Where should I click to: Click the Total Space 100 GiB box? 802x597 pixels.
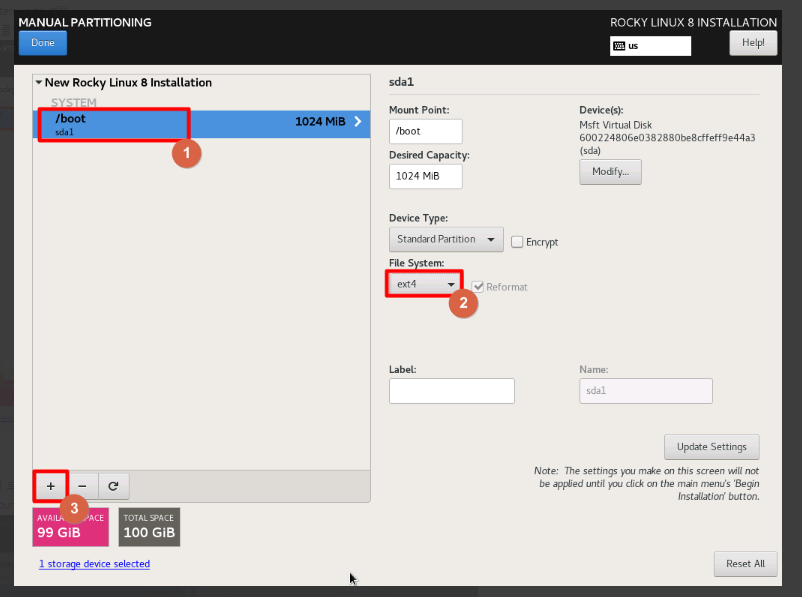[x=149, y=527]
